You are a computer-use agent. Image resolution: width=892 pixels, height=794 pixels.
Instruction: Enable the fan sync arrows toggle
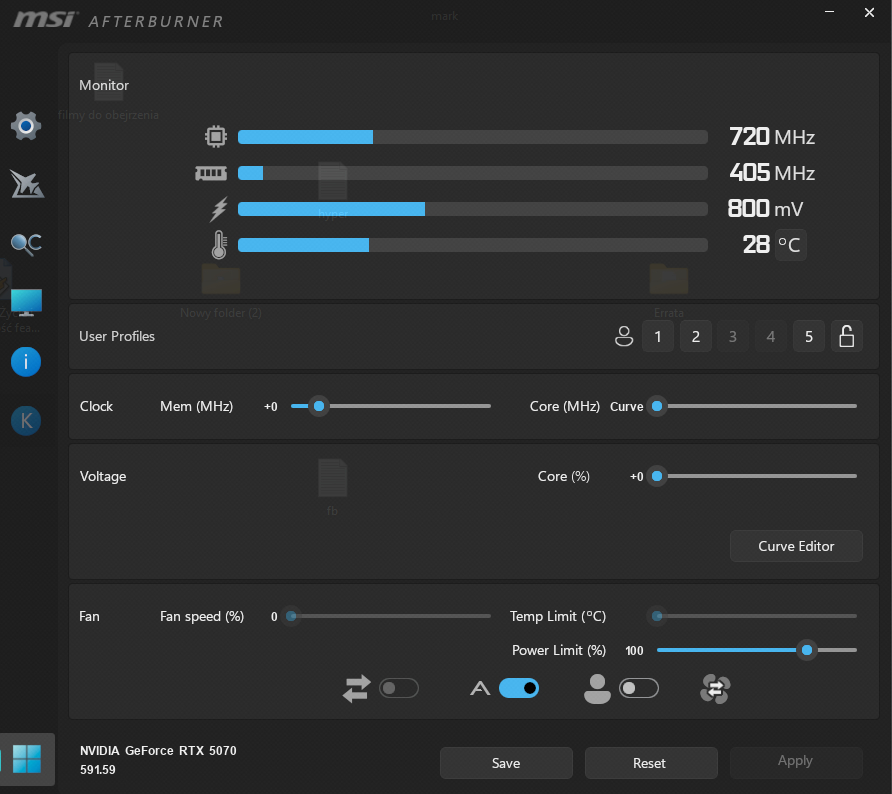[398, 688]
